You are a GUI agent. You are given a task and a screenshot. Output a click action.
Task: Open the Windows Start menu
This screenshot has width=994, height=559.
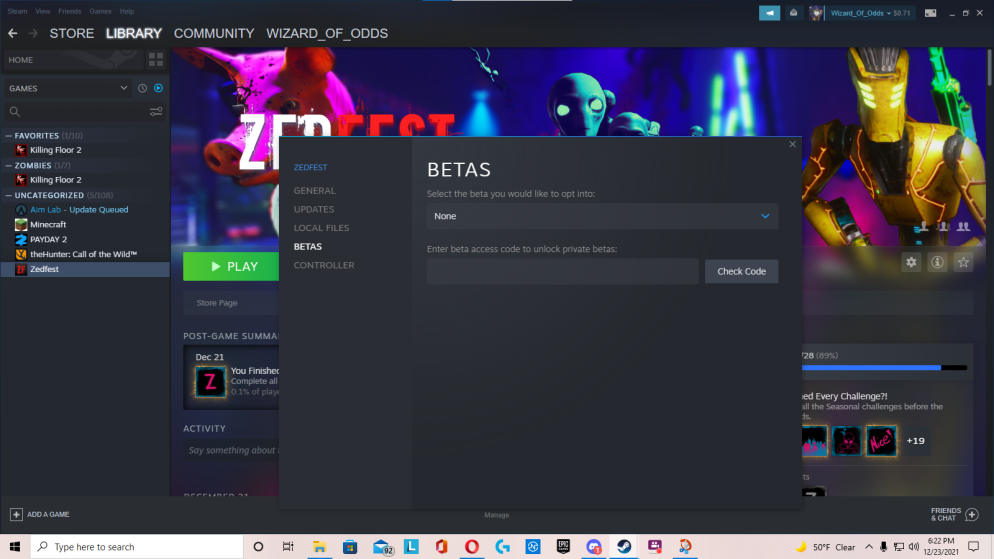click(x=15, y=546)
